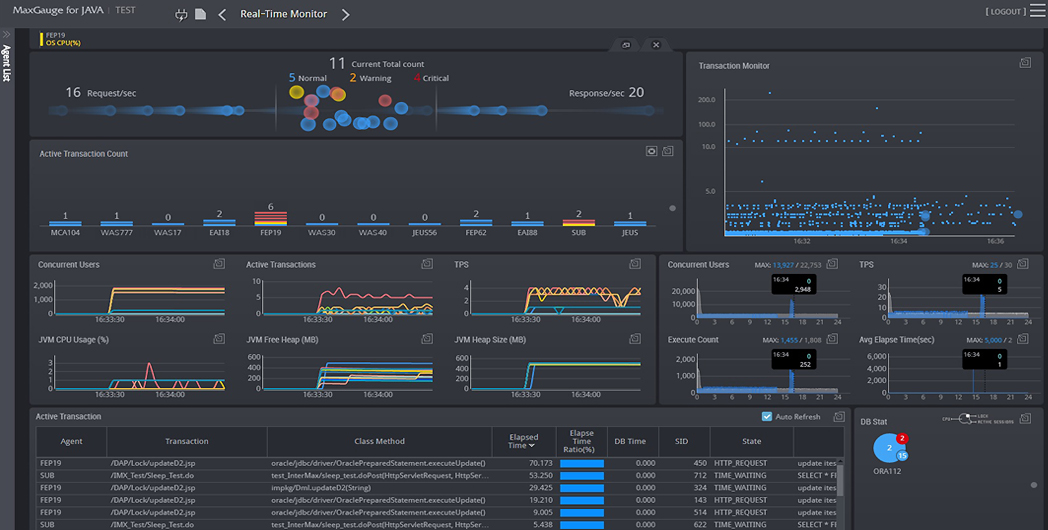Click 16:34 tooltip showing 2,948 users
This screenshot has height=530, width=1048.
792,284
